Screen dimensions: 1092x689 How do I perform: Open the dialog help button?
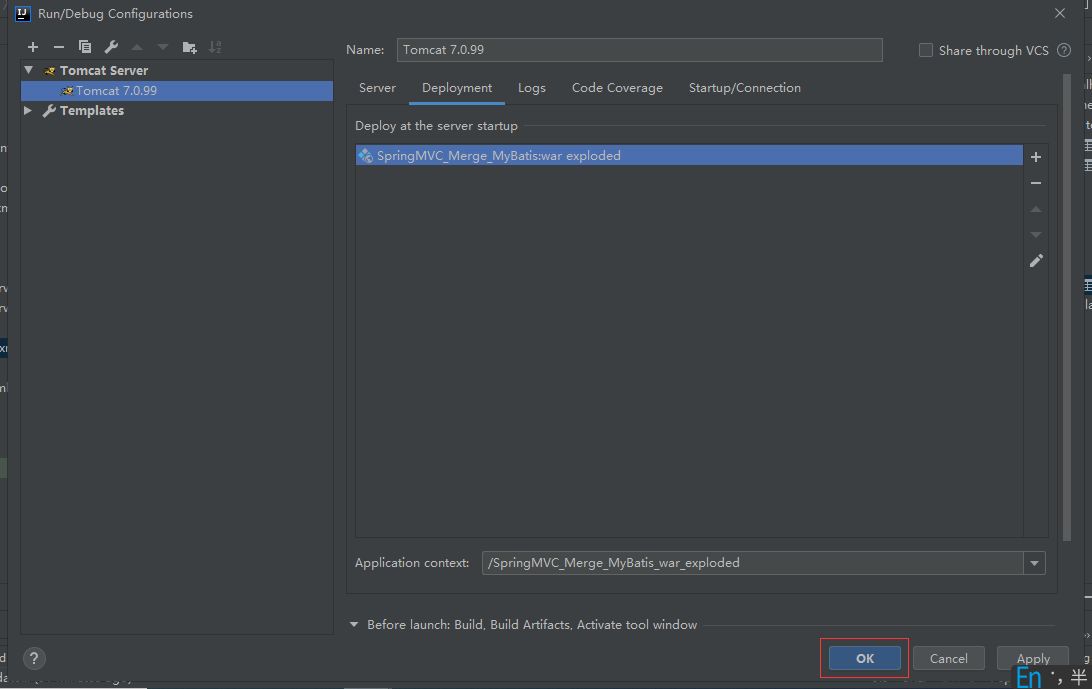[x=34, y=658]
